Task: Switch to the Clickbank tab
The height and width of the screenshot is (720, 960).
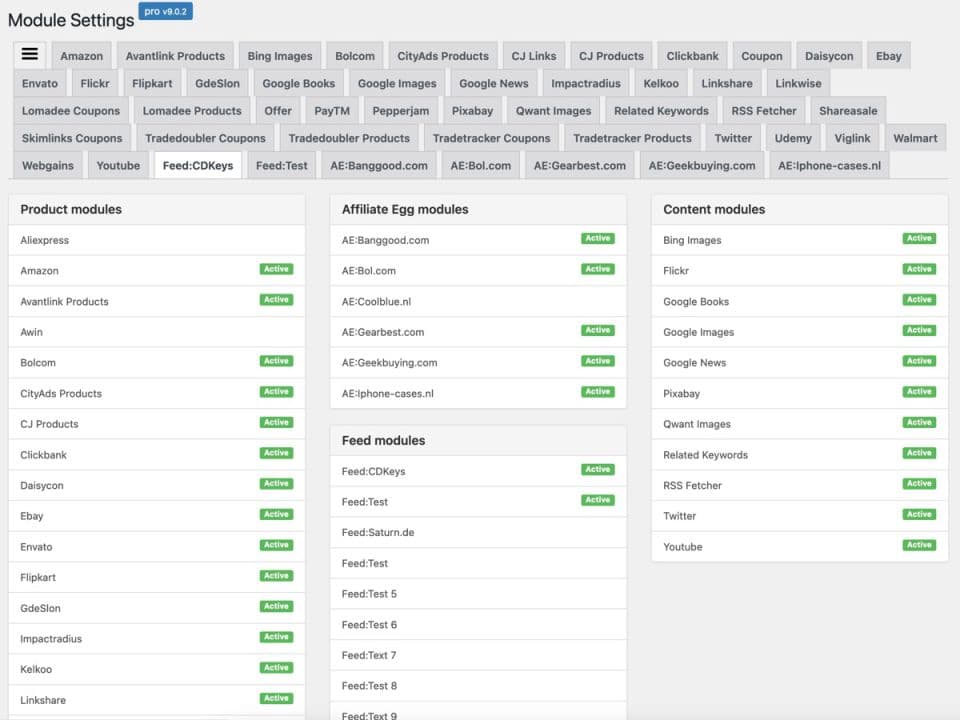Action: [x=692, y=56]
